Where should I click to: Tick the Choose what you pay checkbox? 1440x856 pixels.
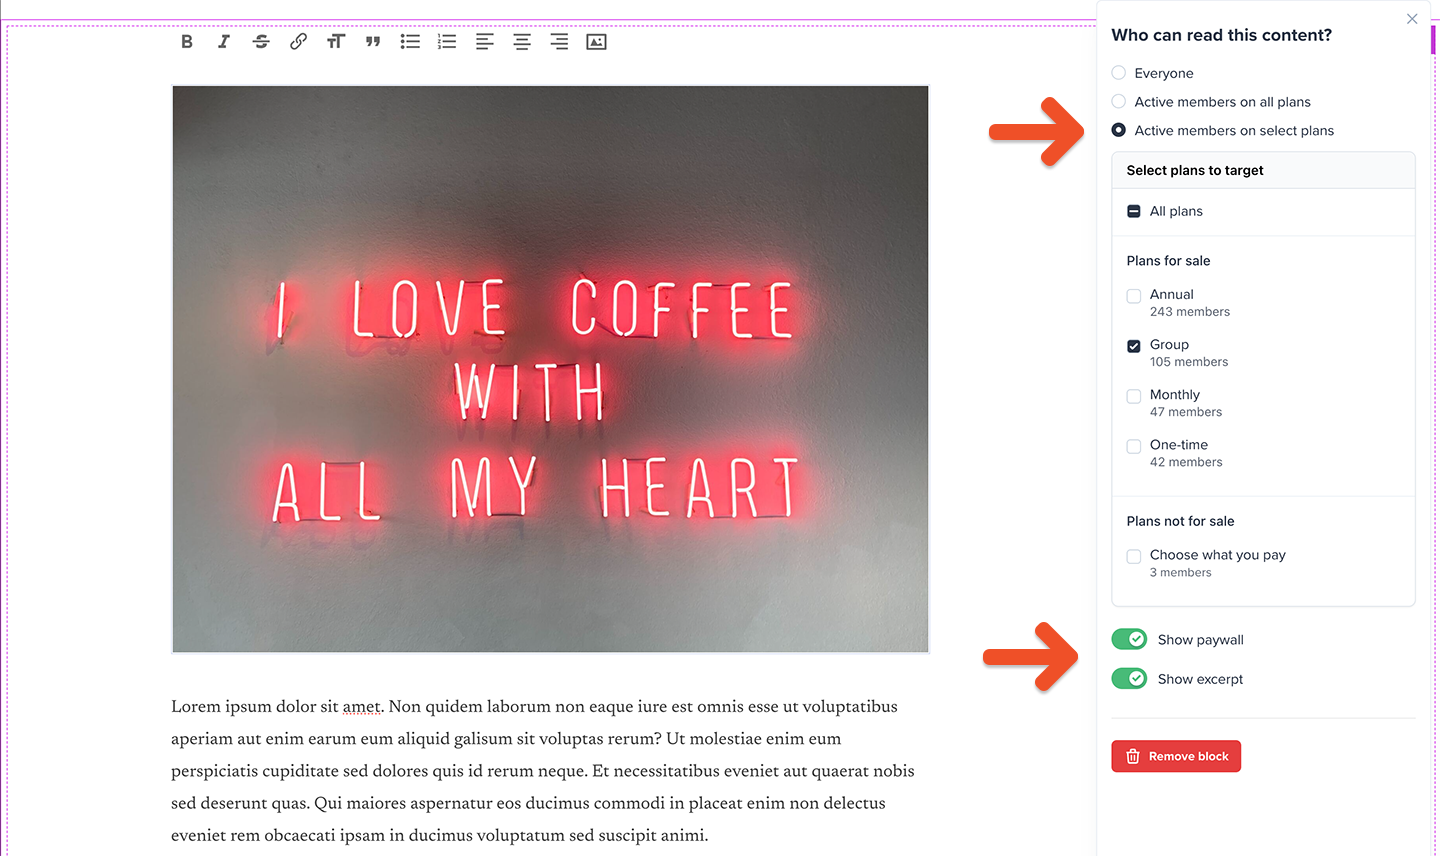[x=1134, y=557]
